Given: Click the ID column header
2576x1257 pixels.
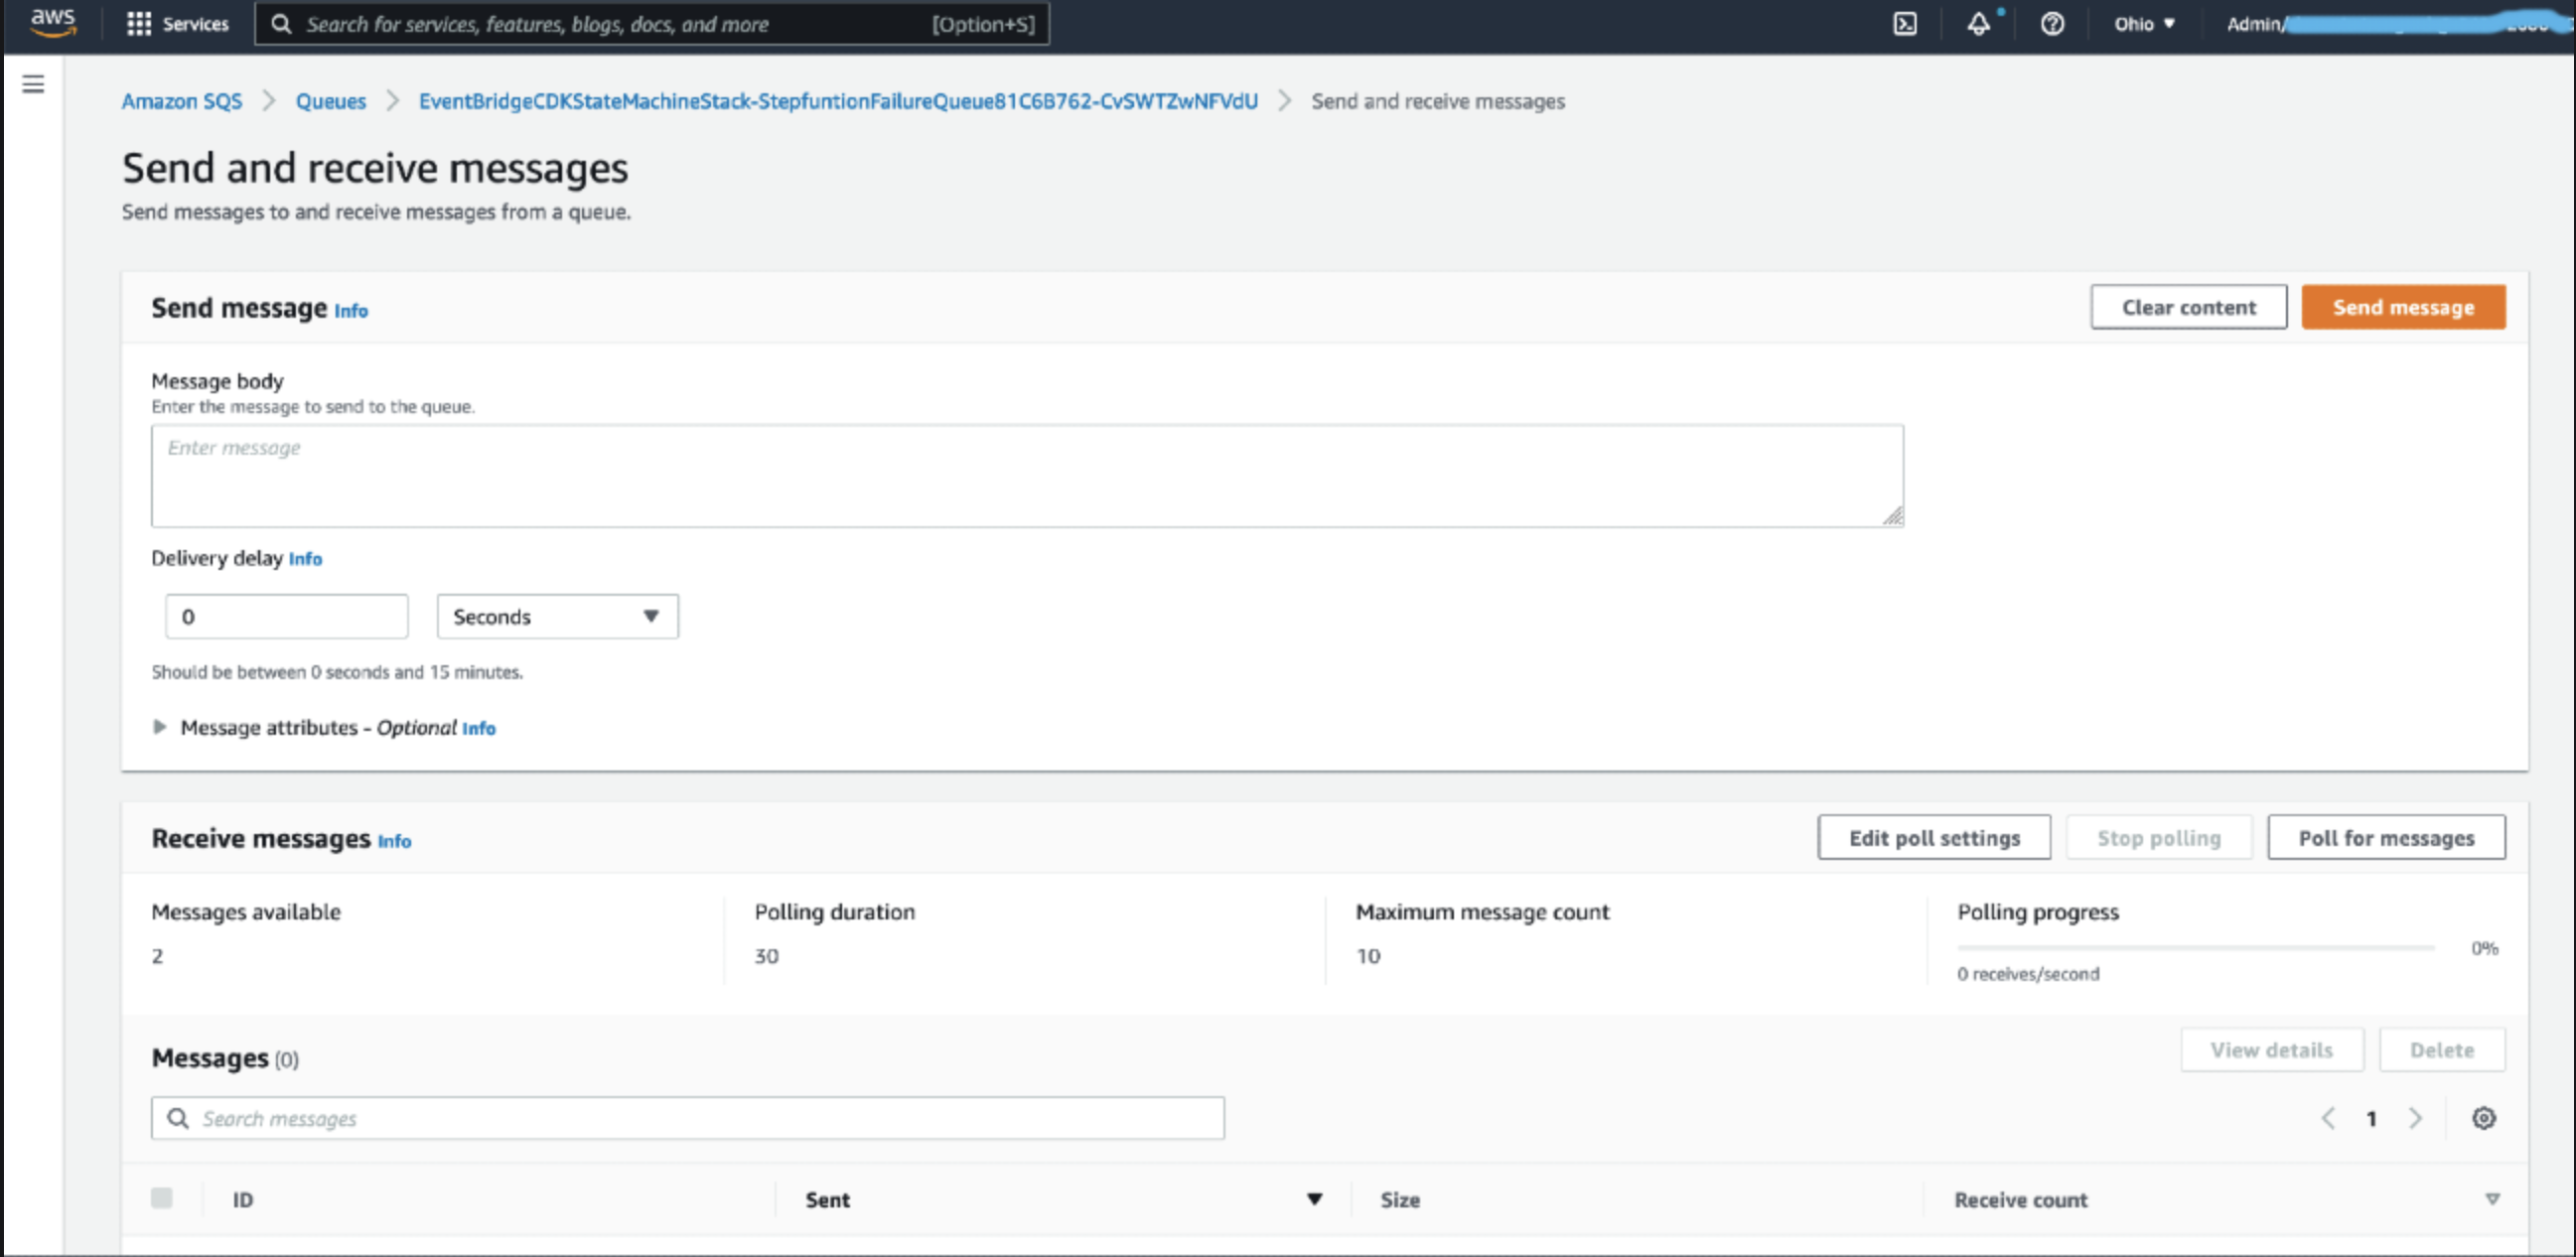Looking at the screenshot, I should (243, 1199).
